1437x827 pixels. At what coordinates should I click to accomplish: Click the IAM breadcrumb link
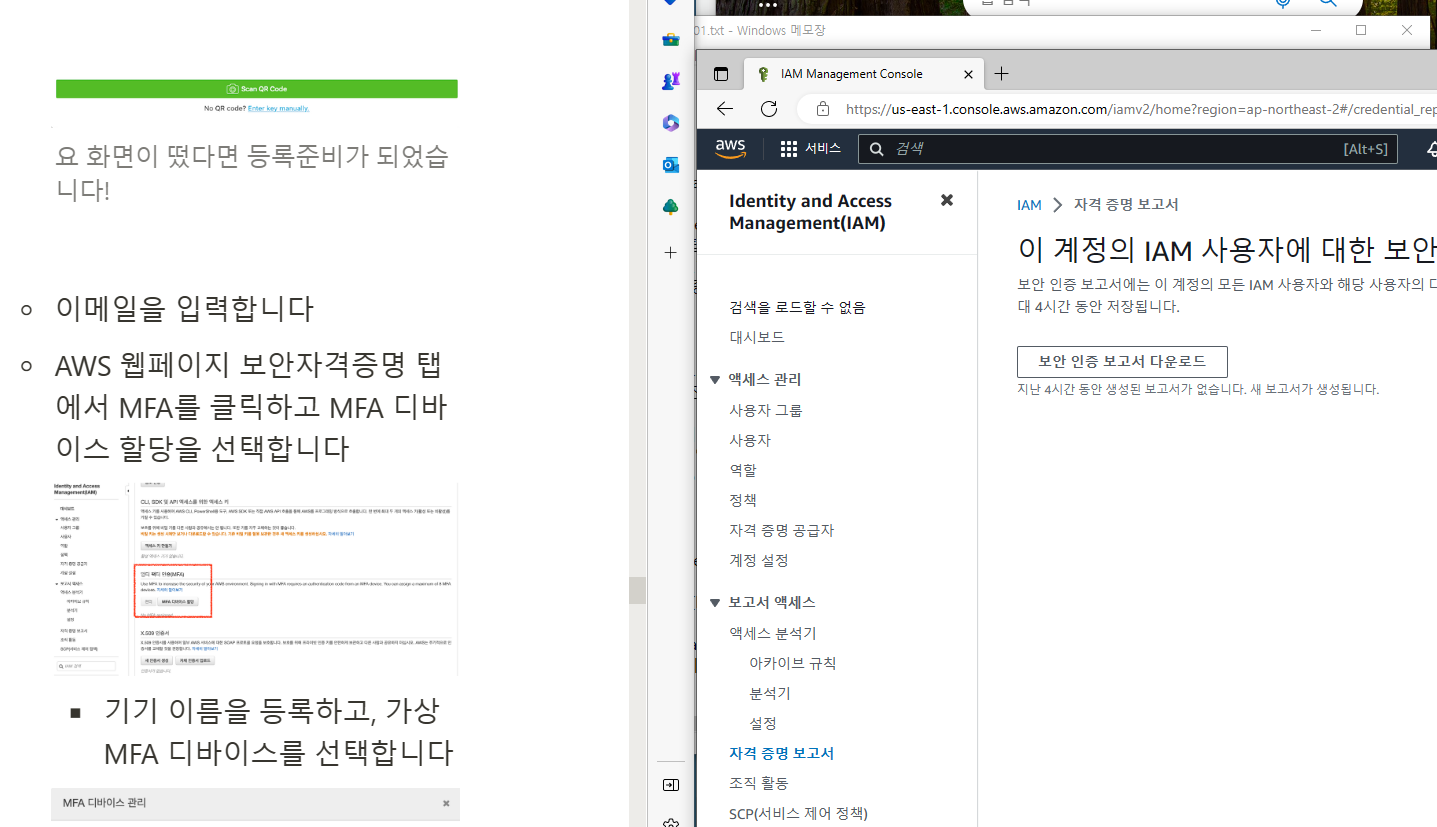[1029, 205]
